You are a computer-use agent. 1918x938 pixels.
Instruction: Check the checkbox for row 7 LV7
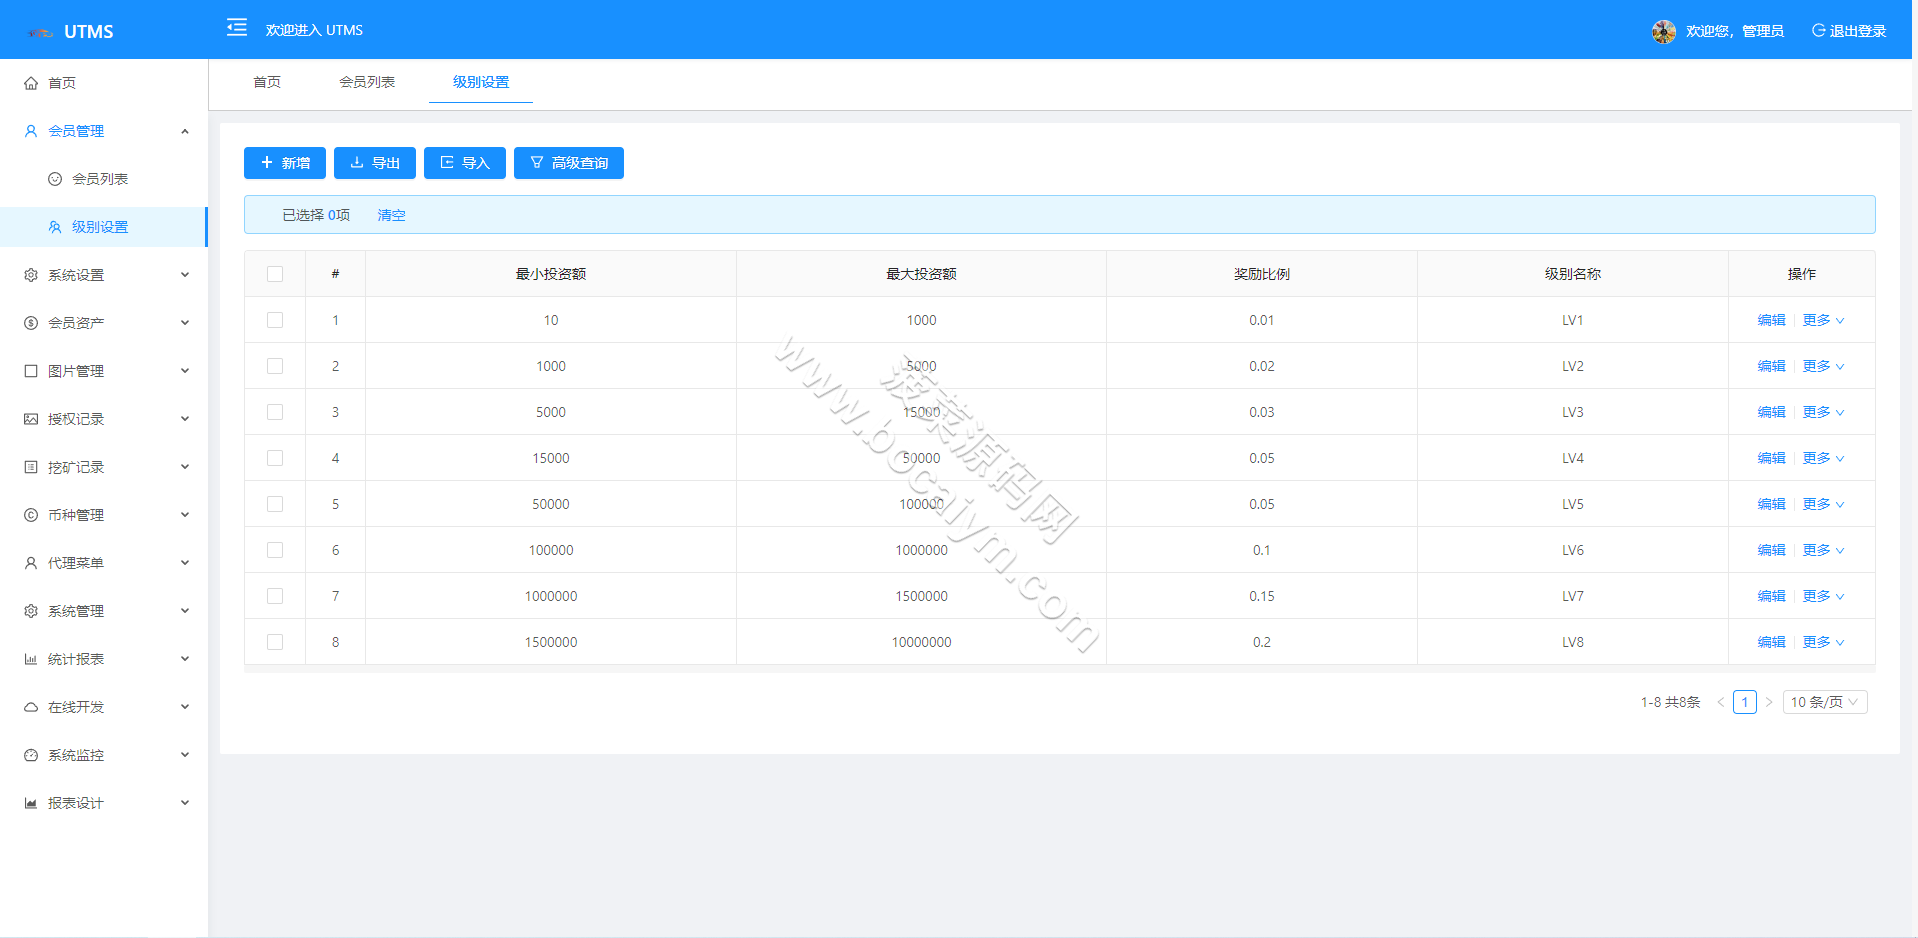(x=275, y=596)
